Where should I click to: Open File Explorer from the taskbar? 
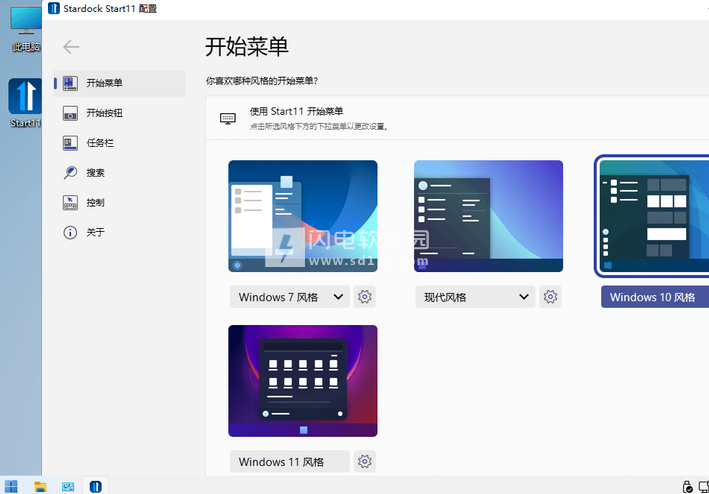[40, 486]
